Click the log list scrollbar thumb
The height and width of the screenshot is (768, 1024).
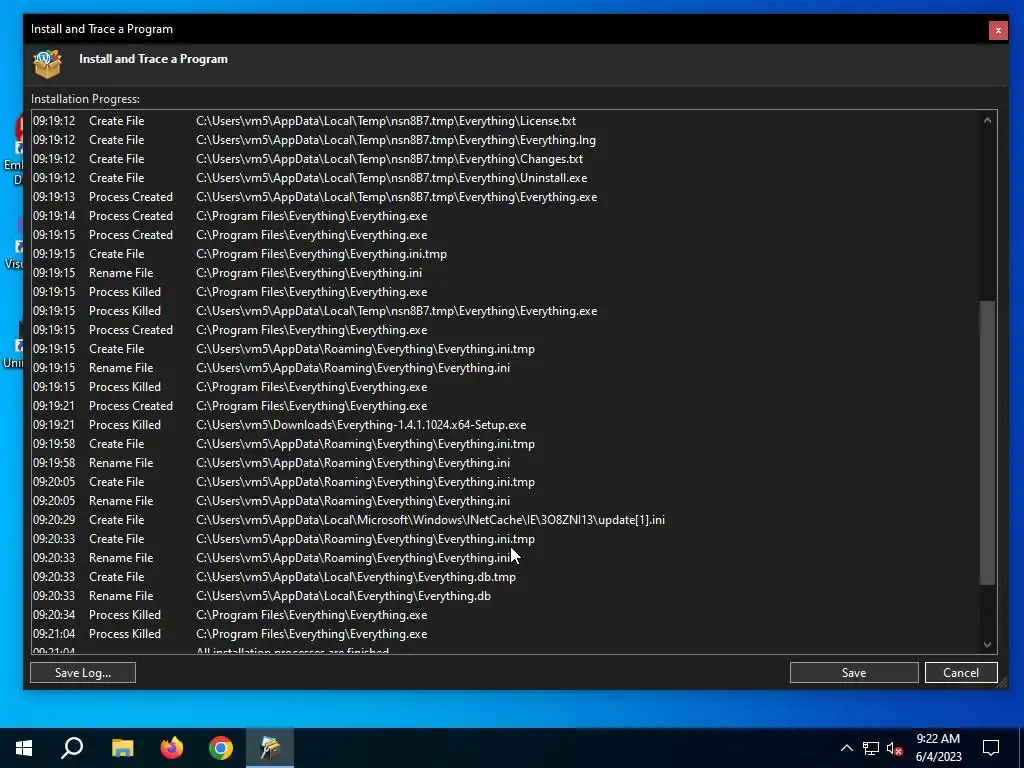[x=987, y=442]
